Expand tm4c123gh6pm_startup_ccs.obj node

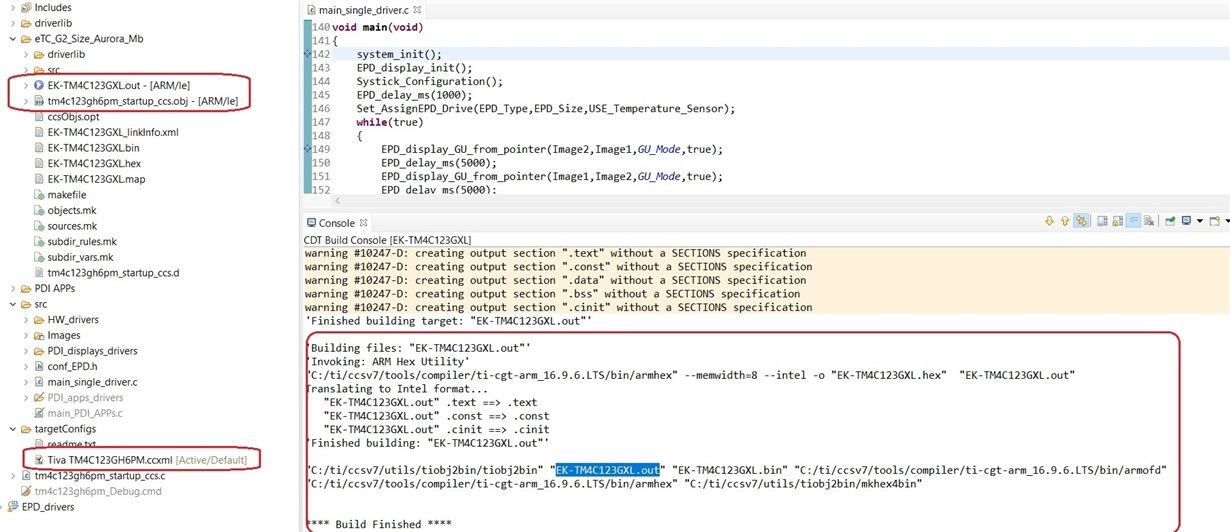[25, 101]
